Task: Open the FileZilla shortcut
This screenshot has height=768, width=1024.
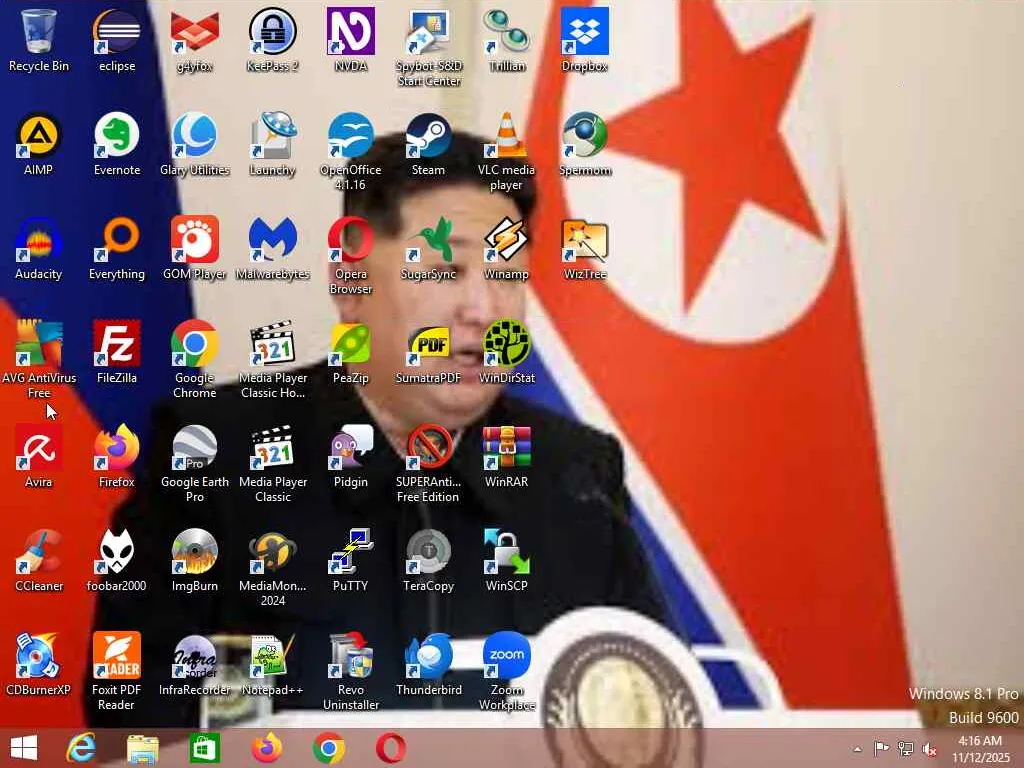Action: [x=117, y=352]
